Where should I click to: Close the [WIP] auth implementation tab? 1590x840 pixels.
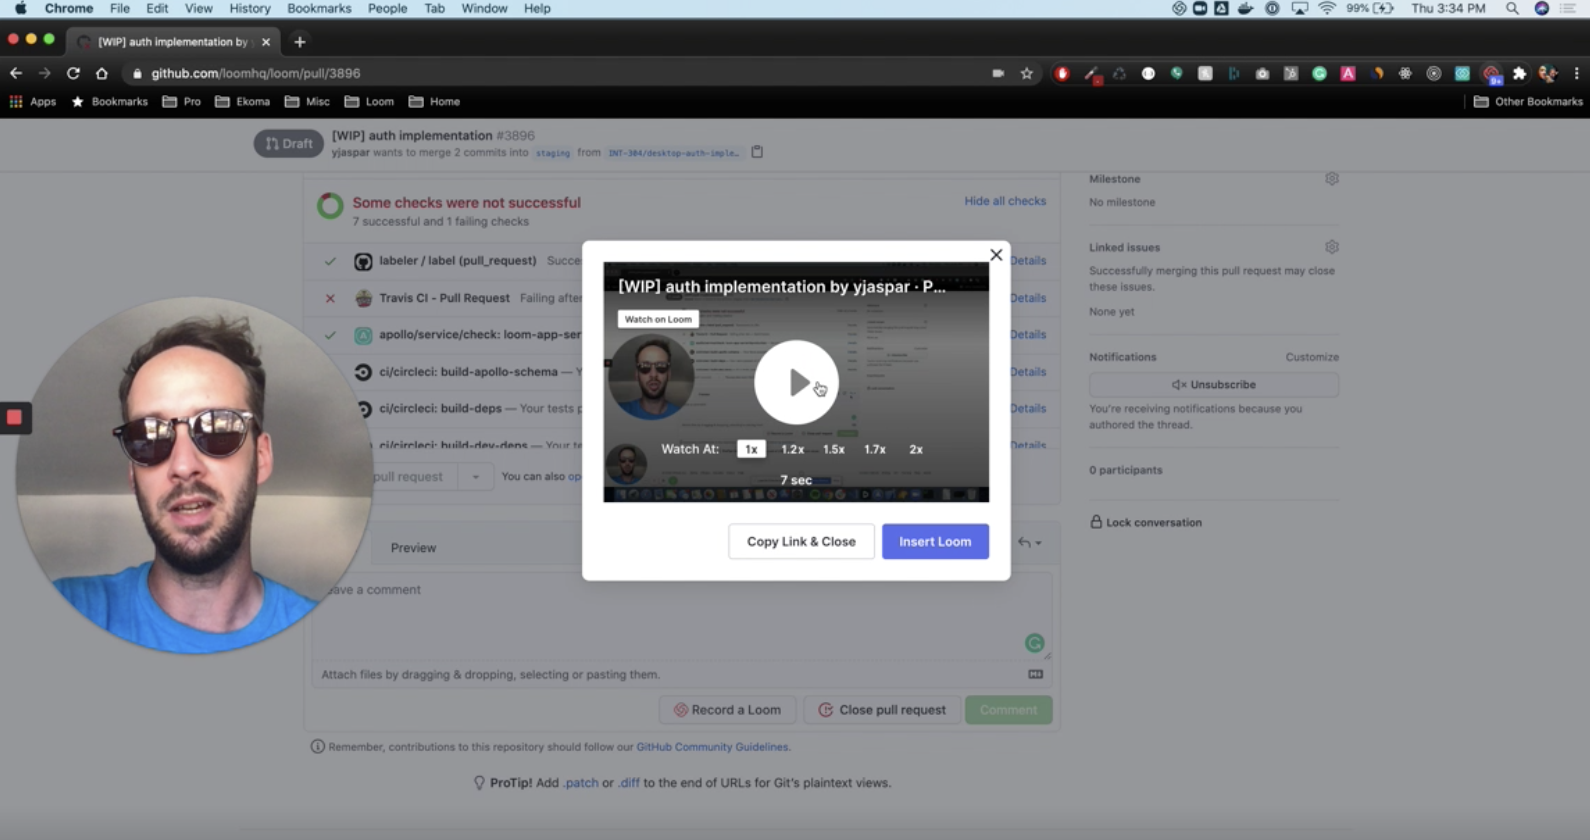(x=266, y=42)
